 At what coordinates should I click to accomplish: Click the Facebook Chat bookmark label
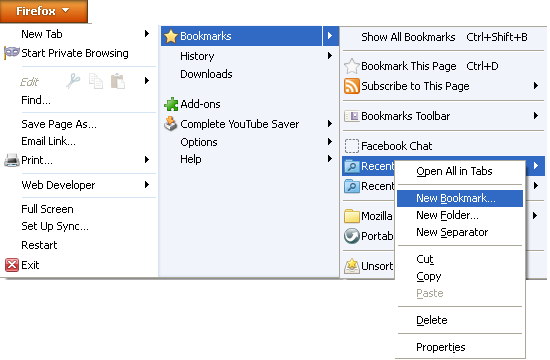point(397,146)
